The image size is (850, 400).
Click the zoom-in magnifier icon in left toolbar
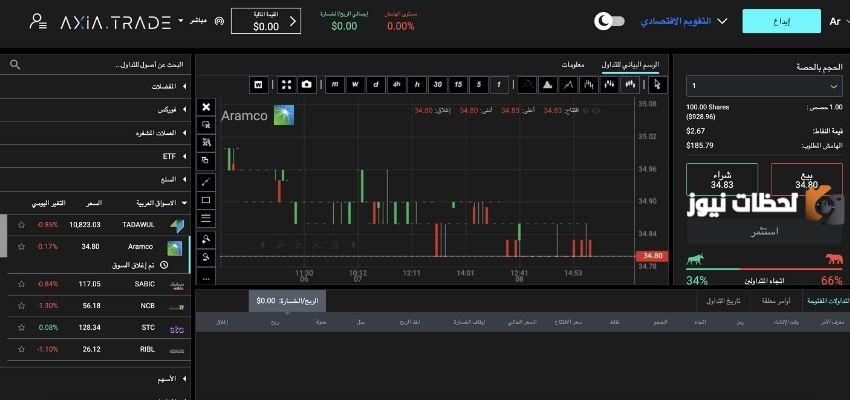(x=206, y=239)
